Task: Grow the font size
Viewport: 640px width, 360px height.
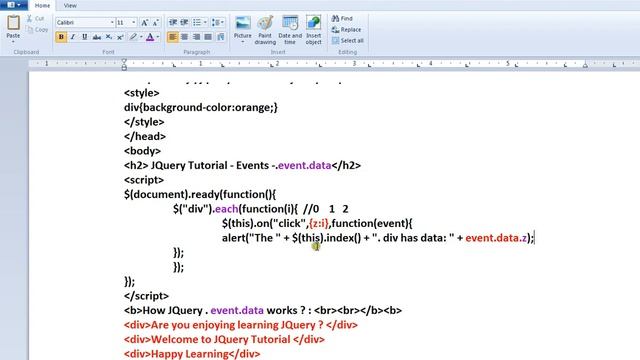Action: click(x=144, y=22)
